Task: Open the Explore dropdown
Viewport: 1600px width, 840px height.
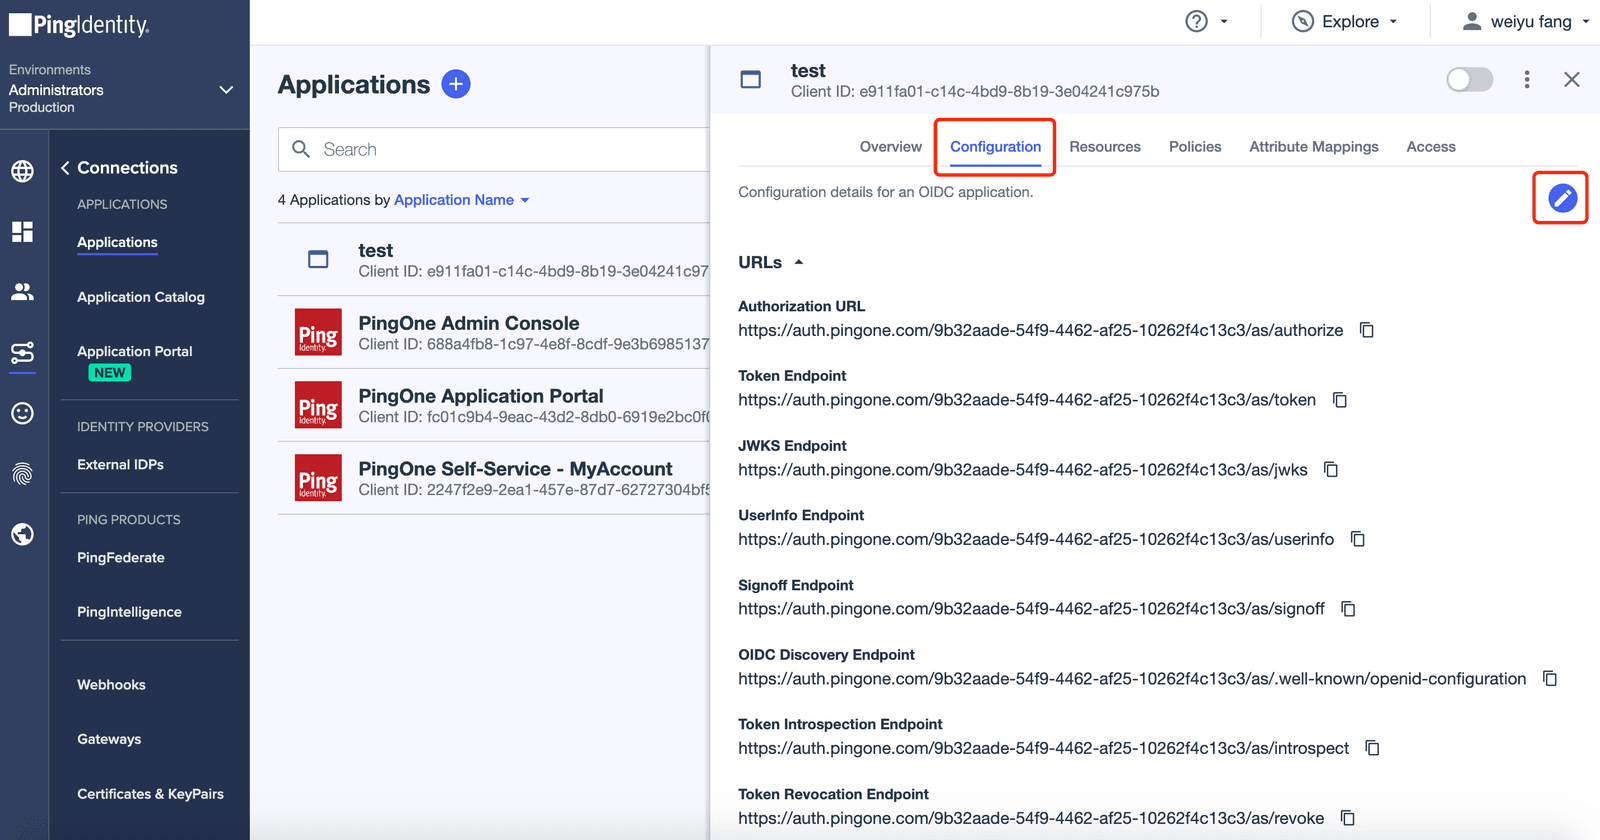Action: pyautogui.click(x=1345, y=21)
